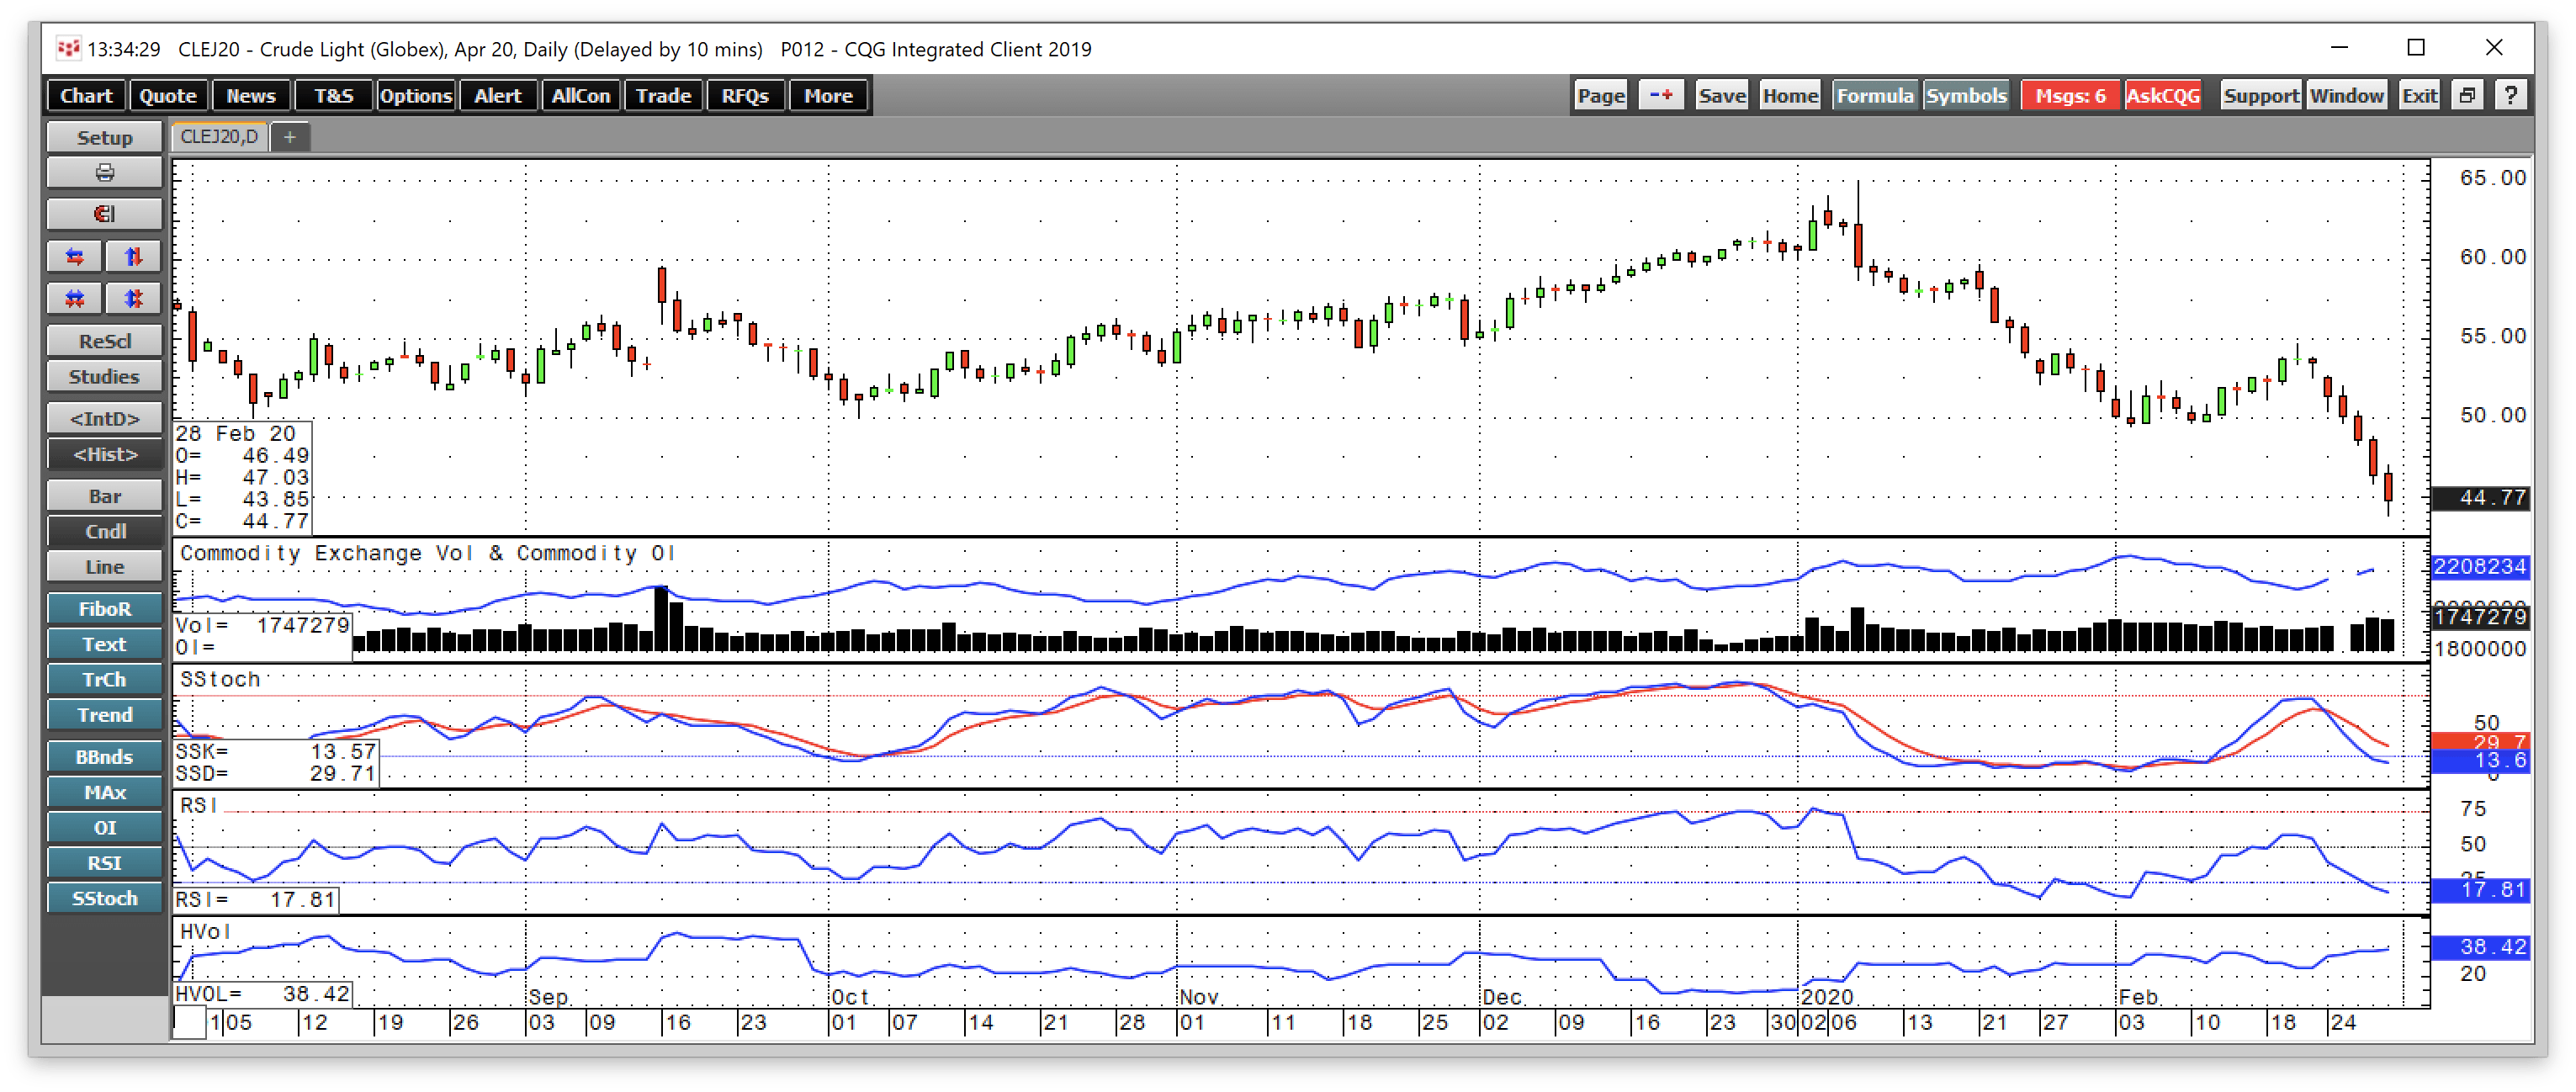Select the Trend line tool
Image resolution: width=2576 pixels, height=1092 pixels.
(x=104, y=715)
